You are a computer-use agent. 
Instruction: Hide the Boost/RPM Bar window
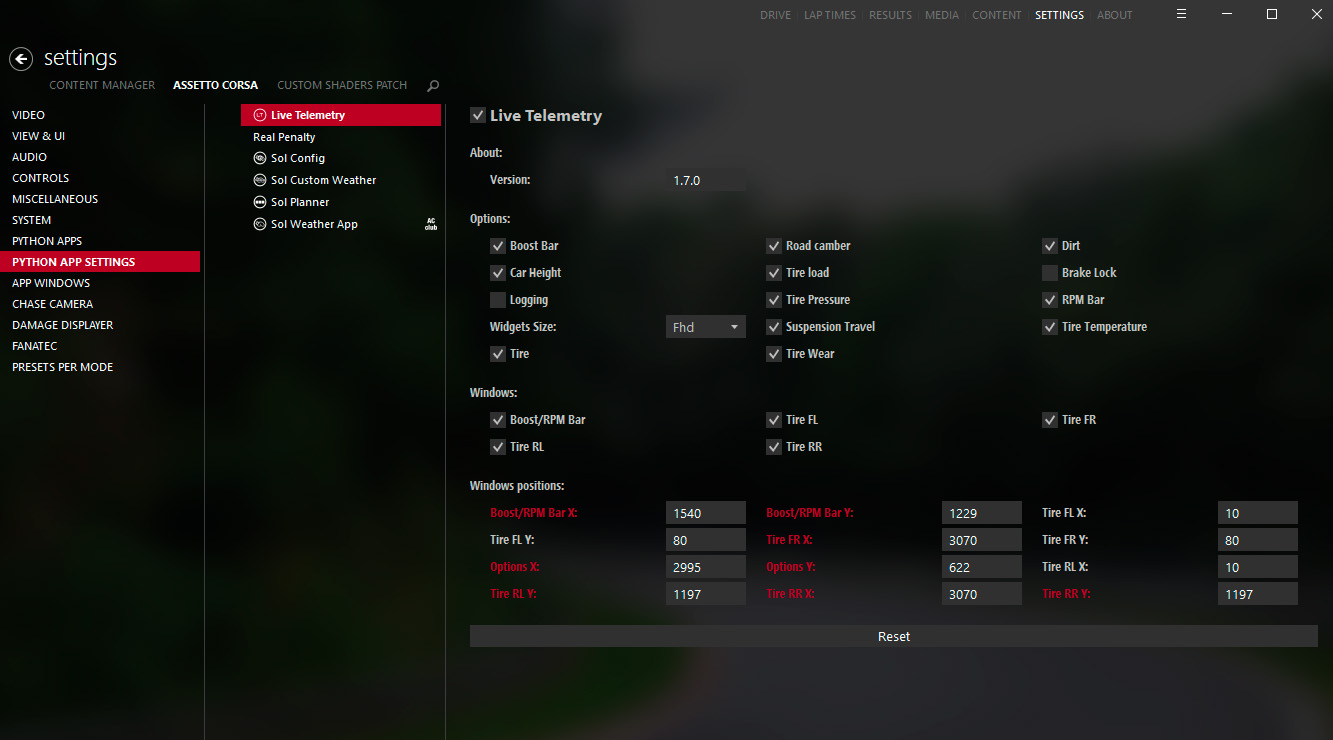point(498,420)
